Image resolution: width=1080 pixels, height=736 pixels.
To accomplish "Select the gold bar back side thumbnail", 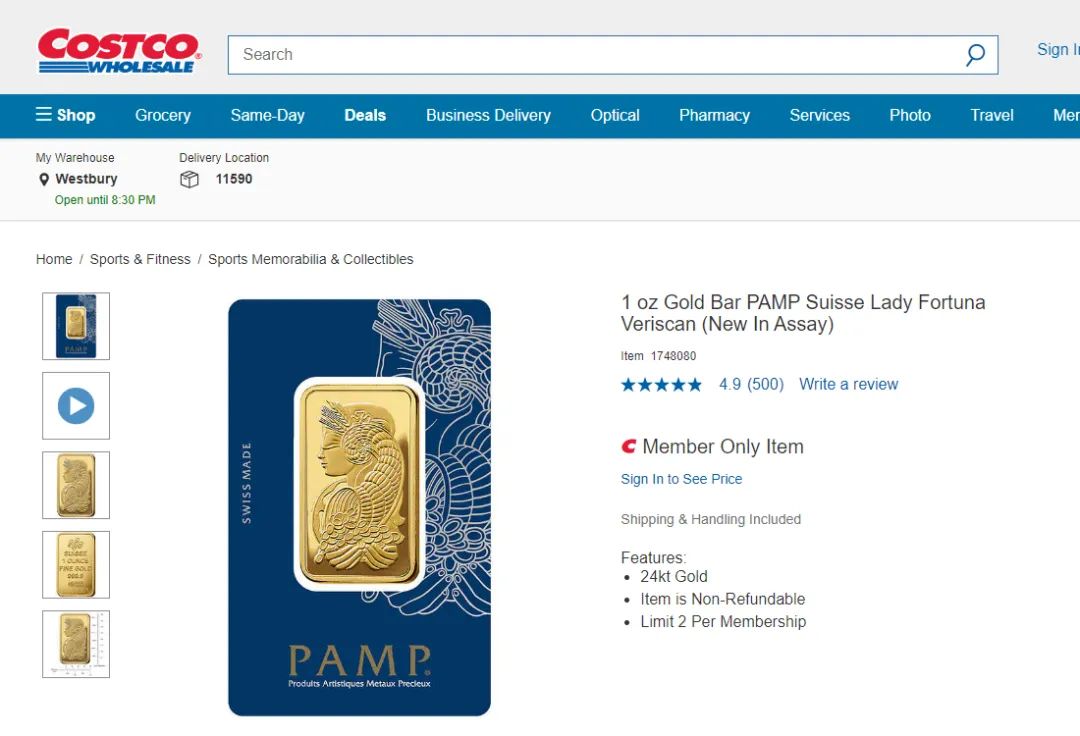I will click(76, 565).
